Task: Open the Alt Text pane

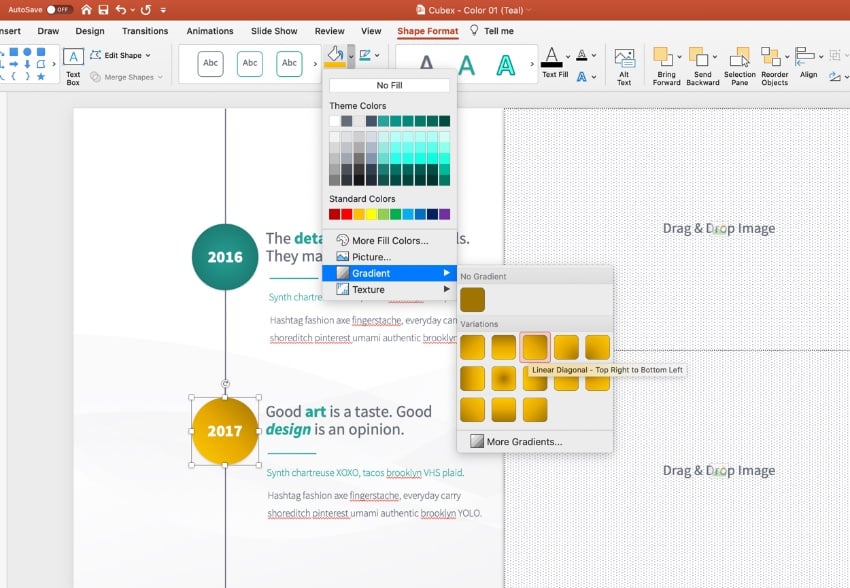Action: coord(624,66)
